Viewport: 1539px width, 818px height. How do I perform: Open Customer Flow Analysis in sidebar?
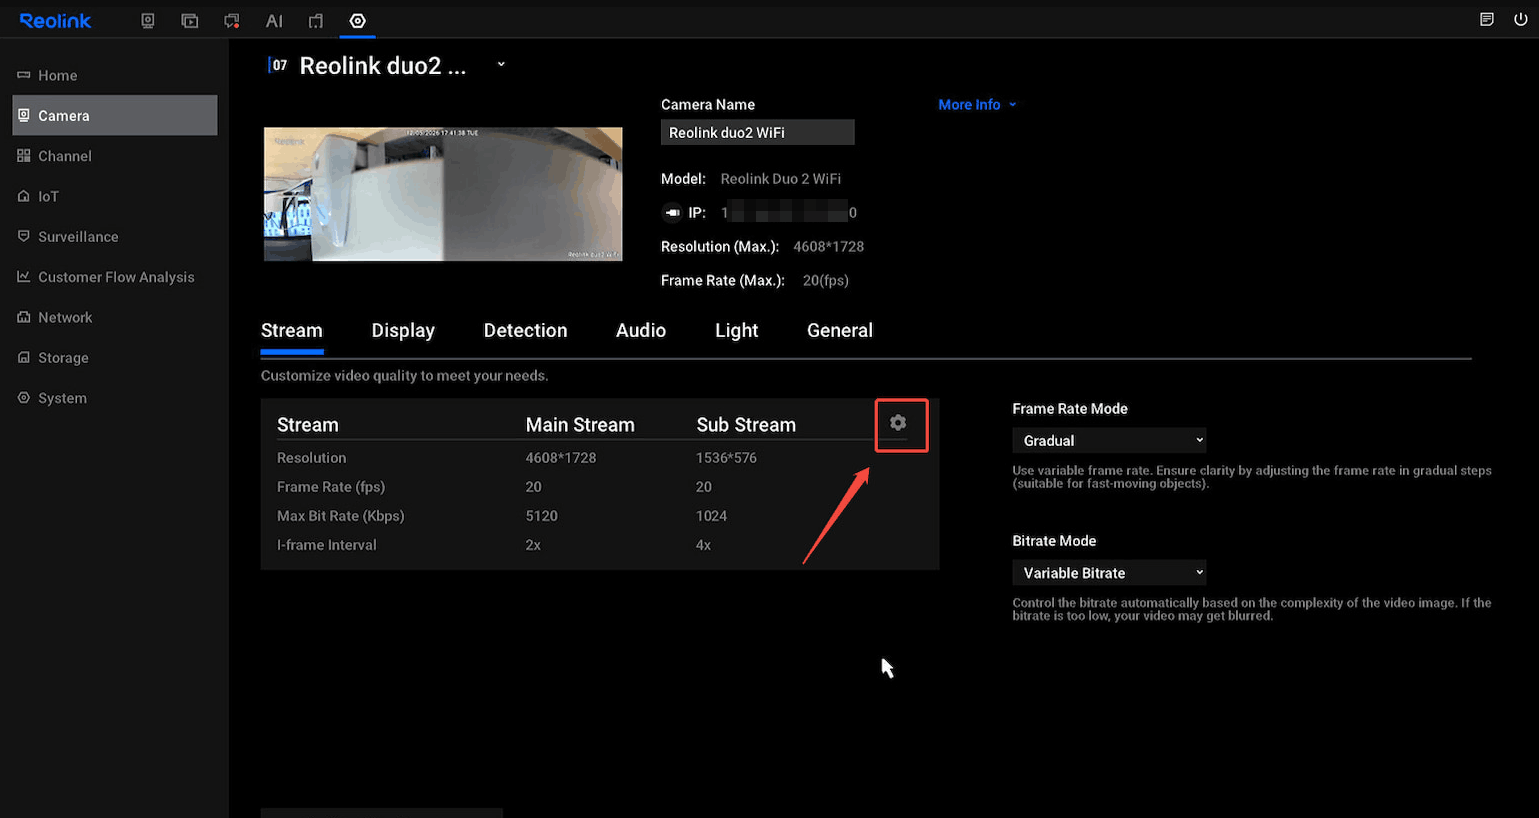(114, 277)
